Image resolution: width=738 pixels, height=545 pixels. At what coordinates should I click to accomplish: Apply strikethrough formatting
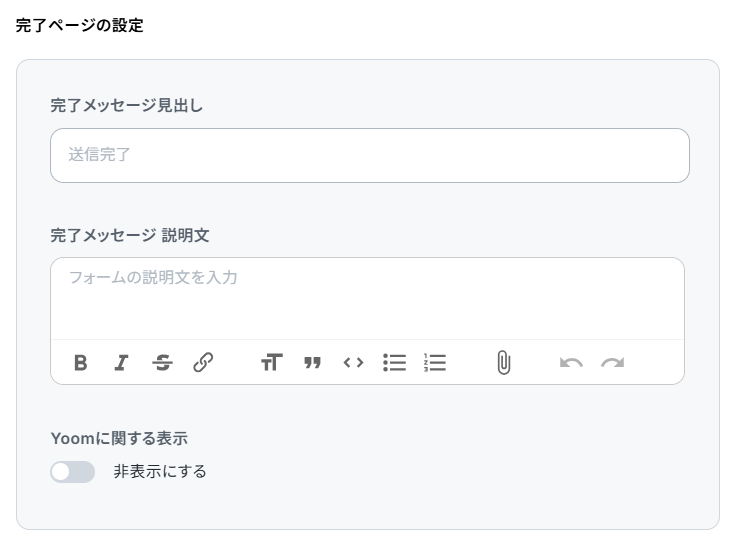[162, 362]
